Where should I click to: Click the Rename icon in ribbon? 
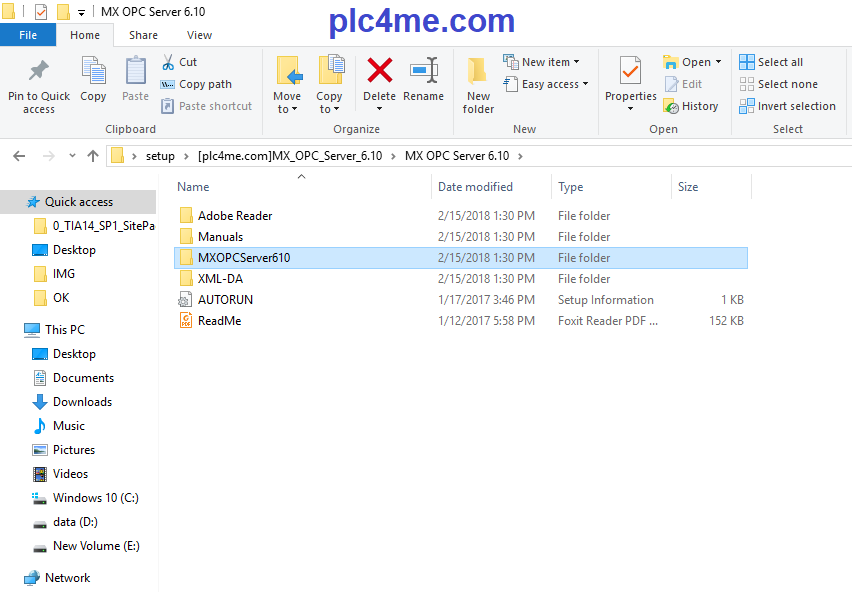point(424,71)
